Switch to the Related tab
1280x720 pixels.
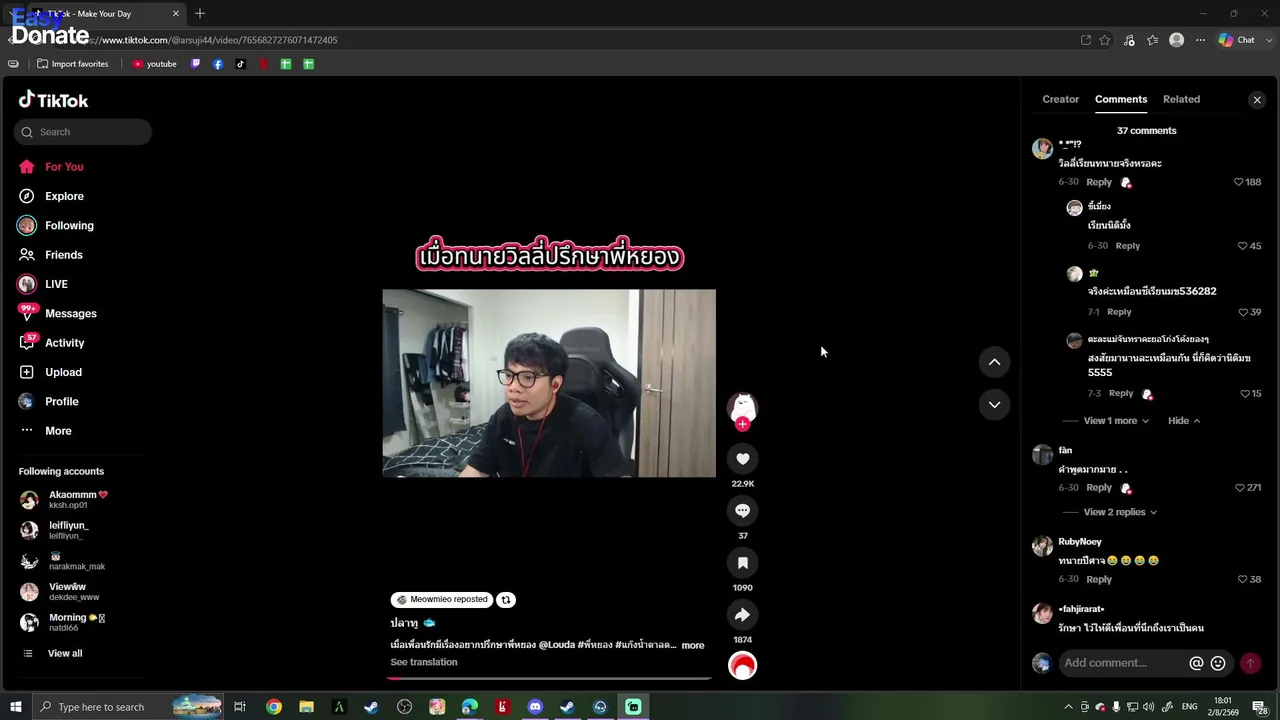point(1181,99)
